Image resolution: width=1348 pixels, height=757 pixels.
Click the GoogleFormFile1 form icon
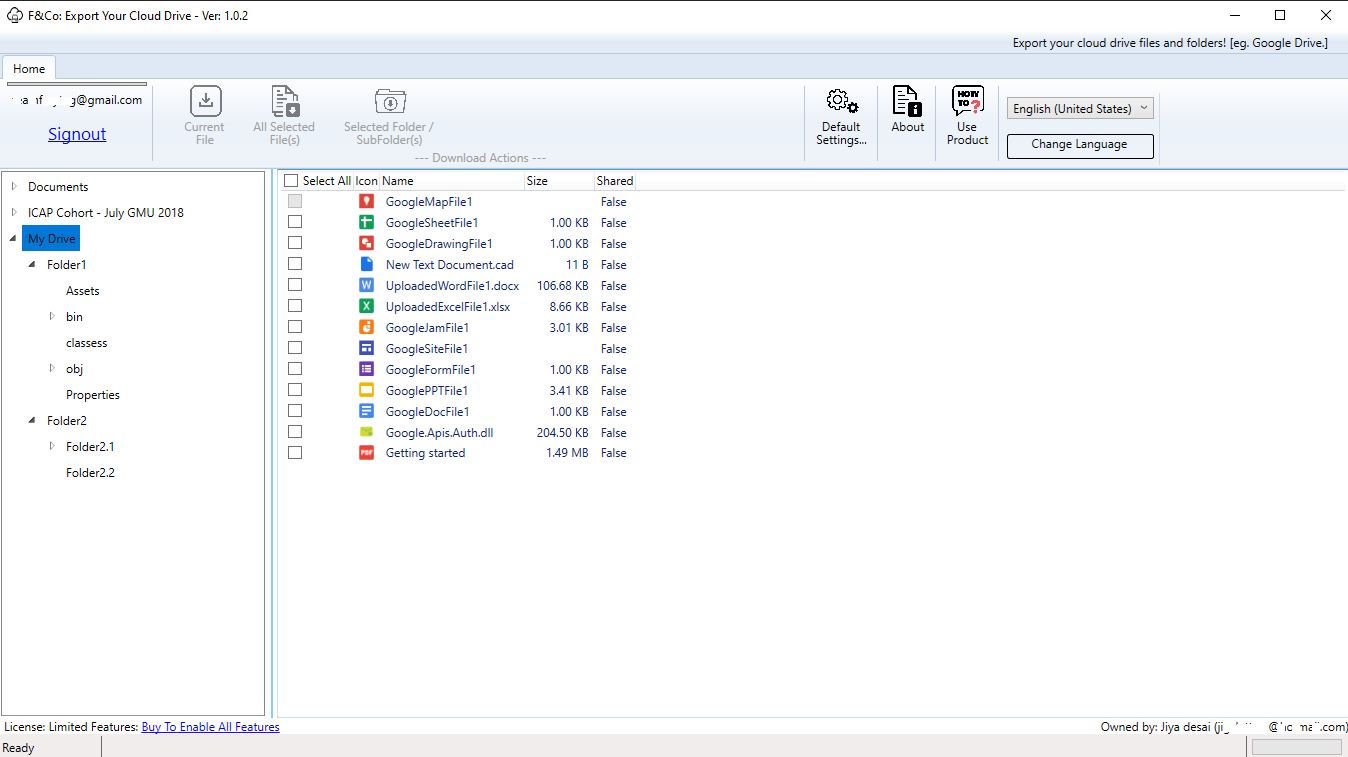pyautogui.click(x=366, y=370)
